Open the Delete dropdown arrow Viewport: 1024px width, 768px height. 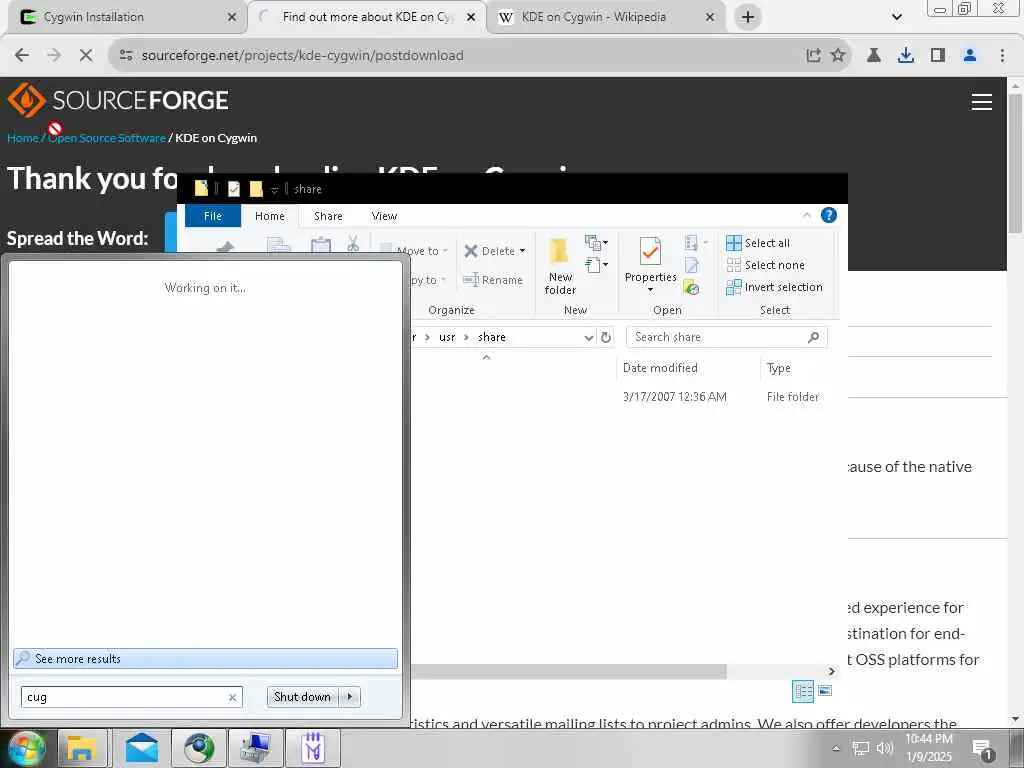point(522,251)
